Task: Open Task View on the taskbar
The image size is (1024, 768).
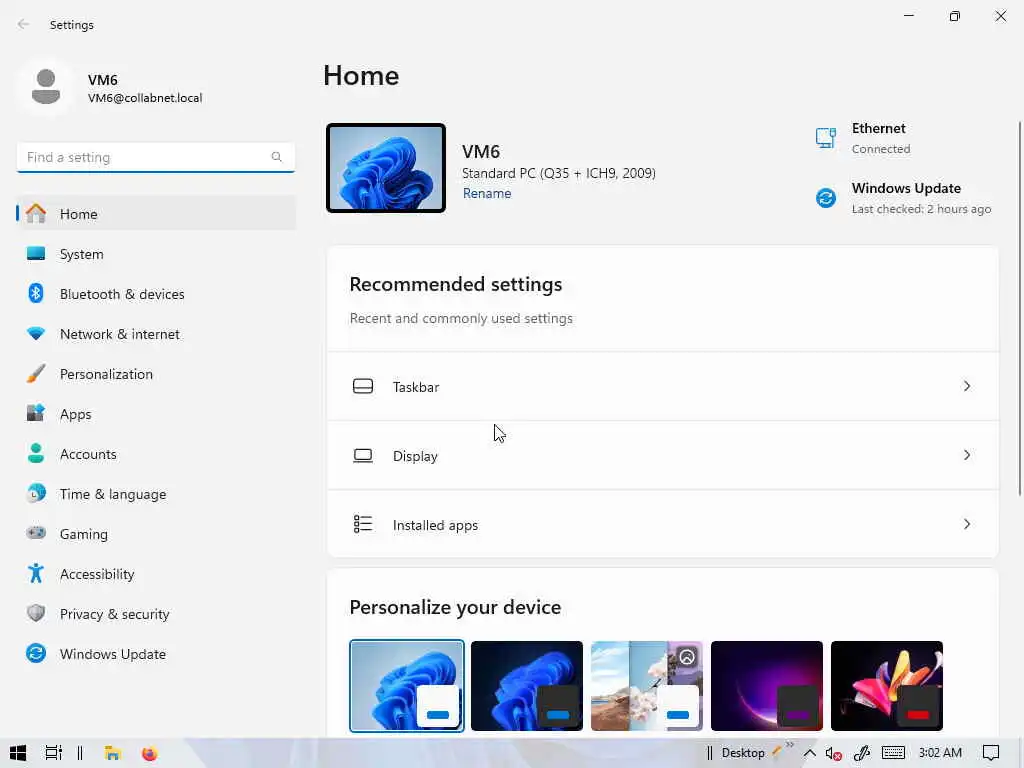Action: (54, 753)
